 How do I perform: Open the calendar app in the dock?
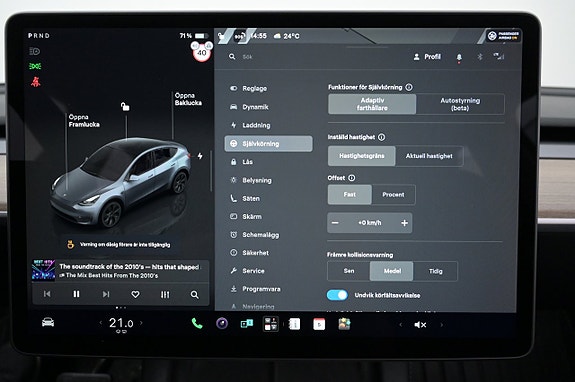319,324
